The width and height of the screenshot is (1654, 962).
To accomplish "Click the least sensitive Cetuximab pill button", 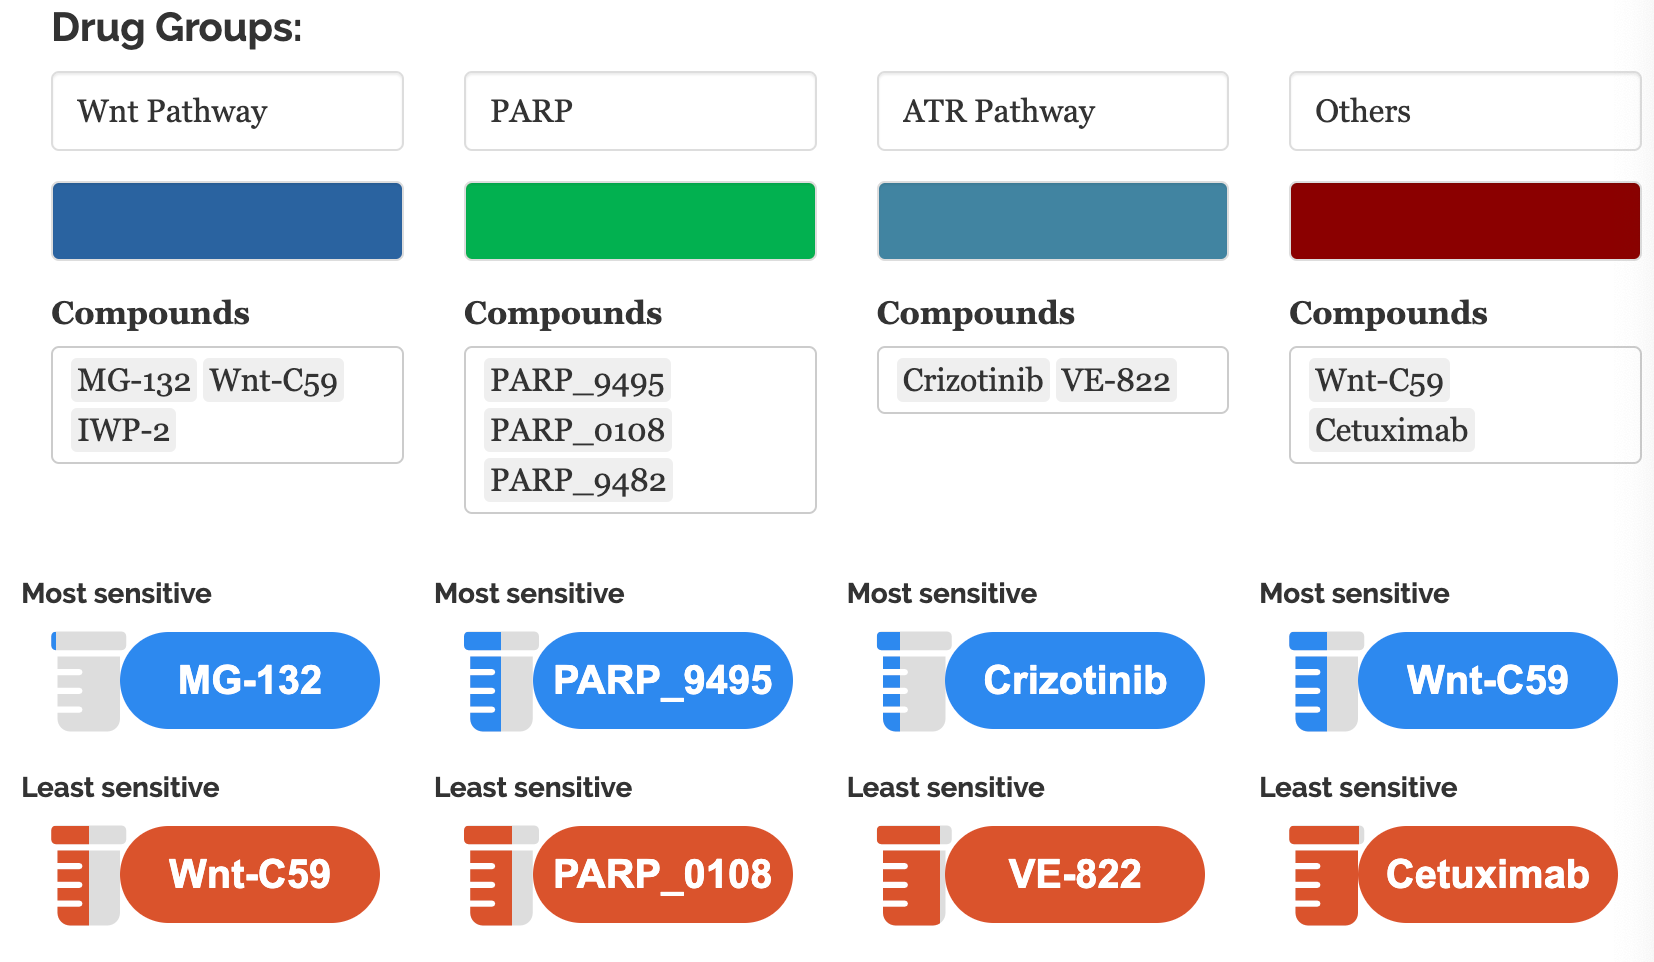I will [1487, 875].
